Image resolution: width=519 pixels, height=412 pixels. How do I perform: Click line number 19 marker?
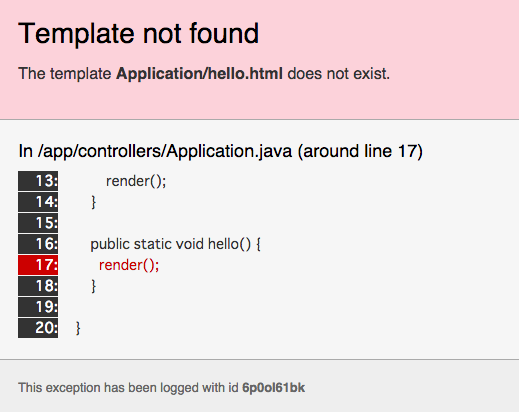pos(38,307)
